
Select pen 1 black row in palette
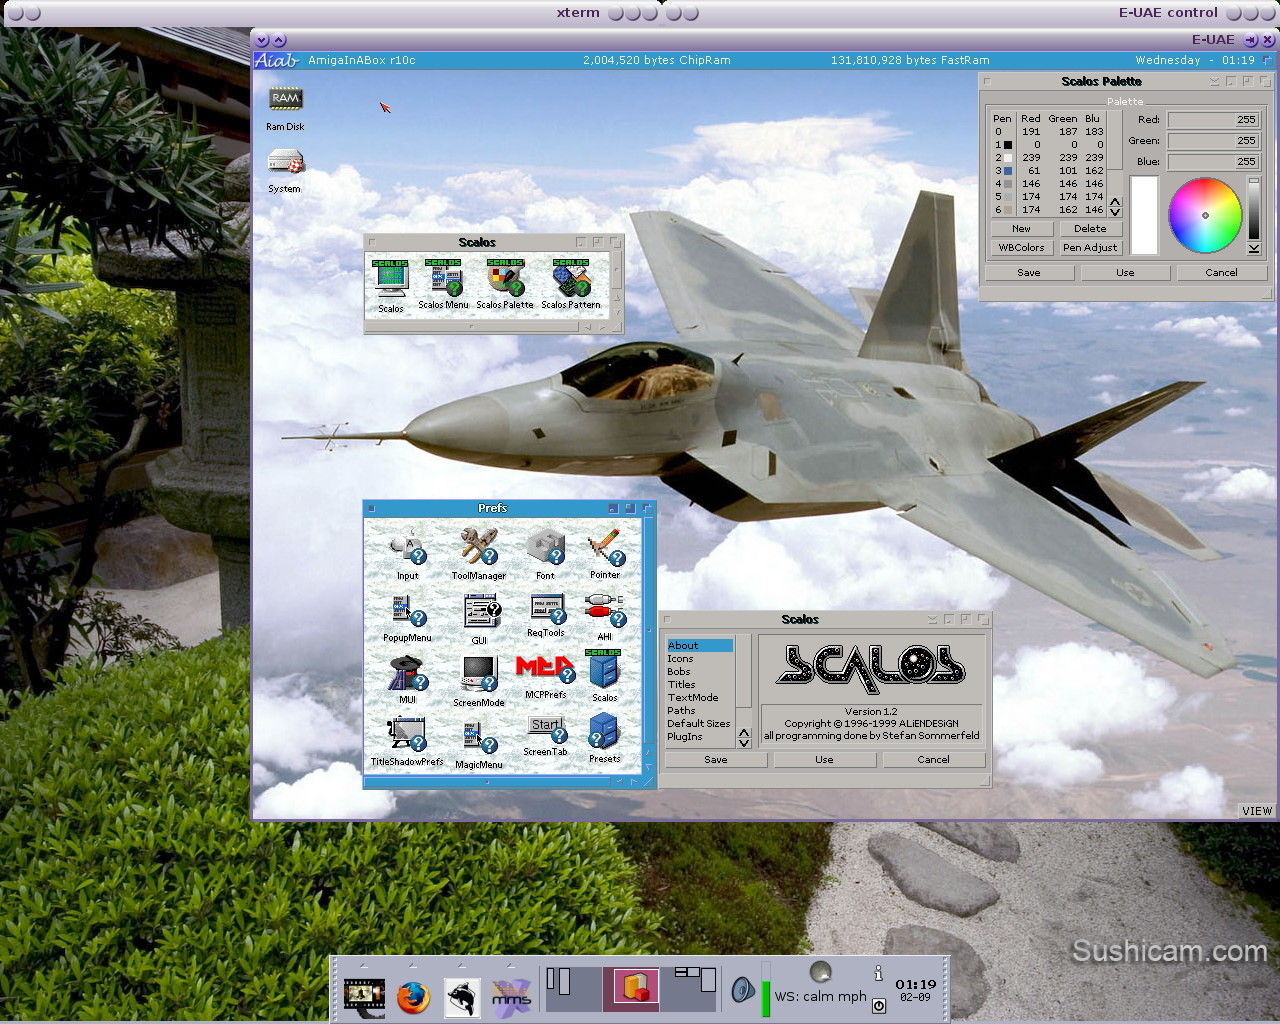pos(1048,145)
